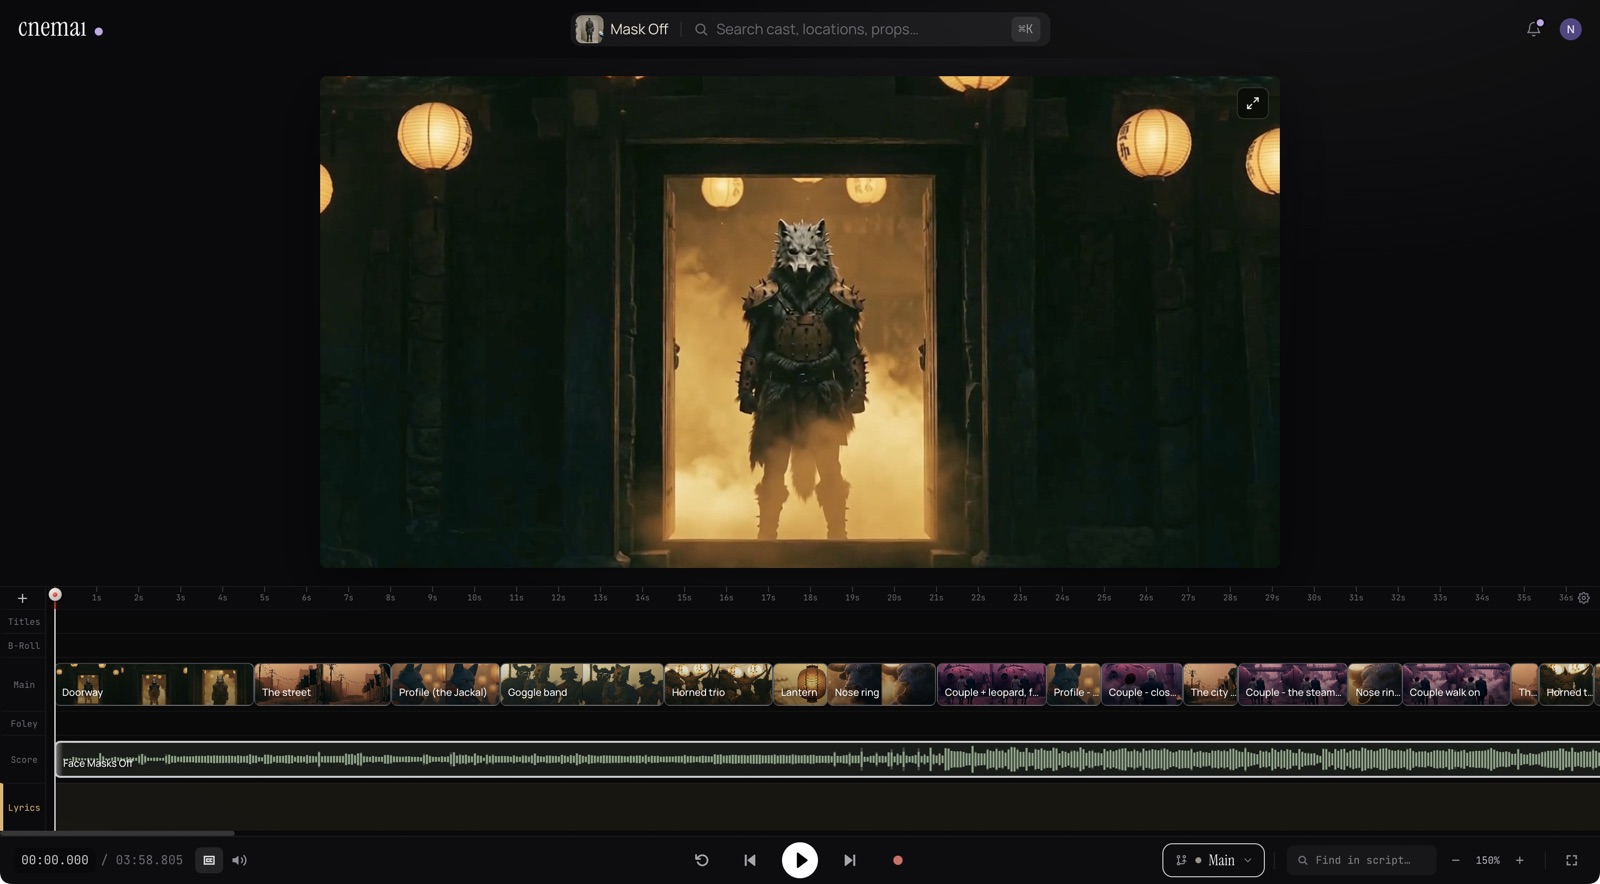
Task: Toggle the captions display icon
Action: coord(209,860)
